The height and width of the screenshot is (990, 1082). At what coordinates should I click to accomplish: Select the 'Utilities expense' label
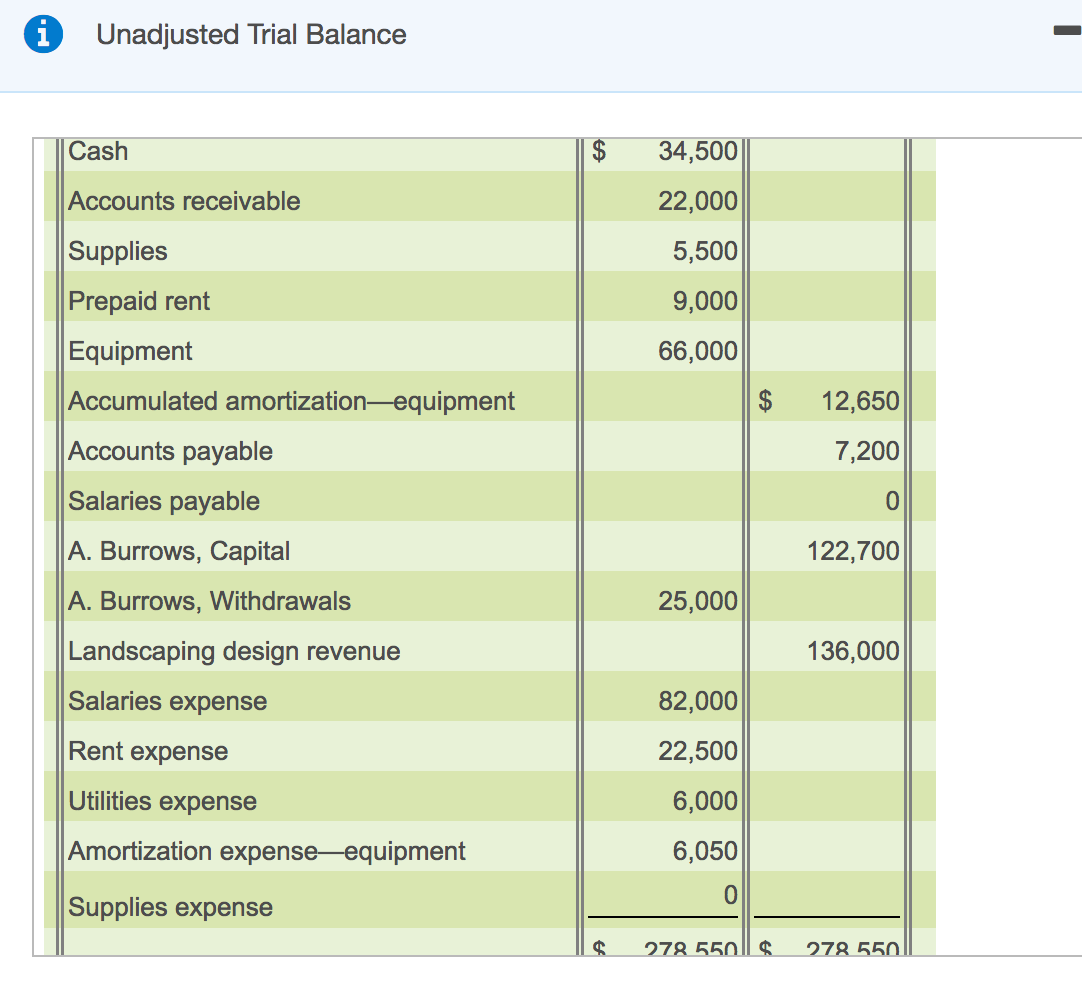(x=163, y=802)
